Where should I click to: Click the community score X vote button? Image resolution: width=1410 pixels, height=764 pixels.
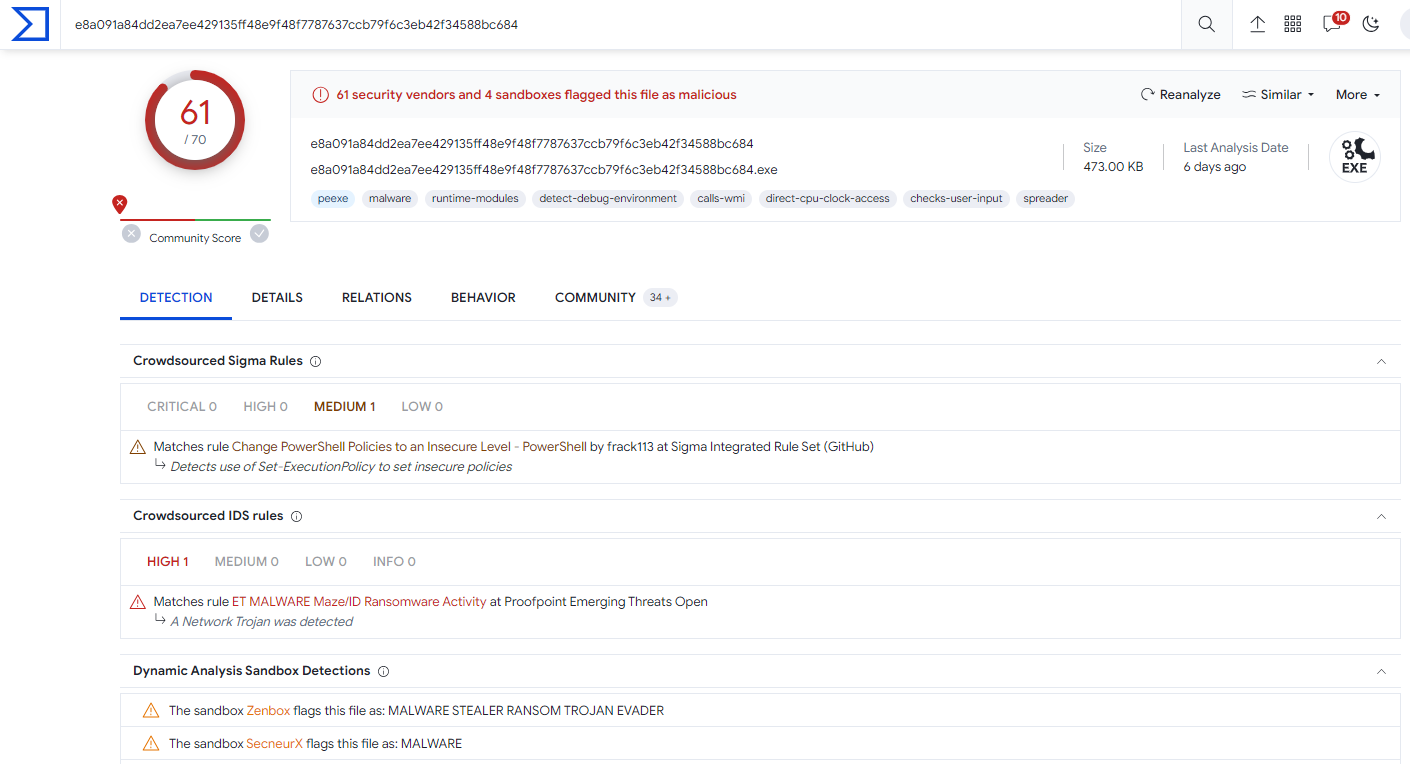coord(131,234)
